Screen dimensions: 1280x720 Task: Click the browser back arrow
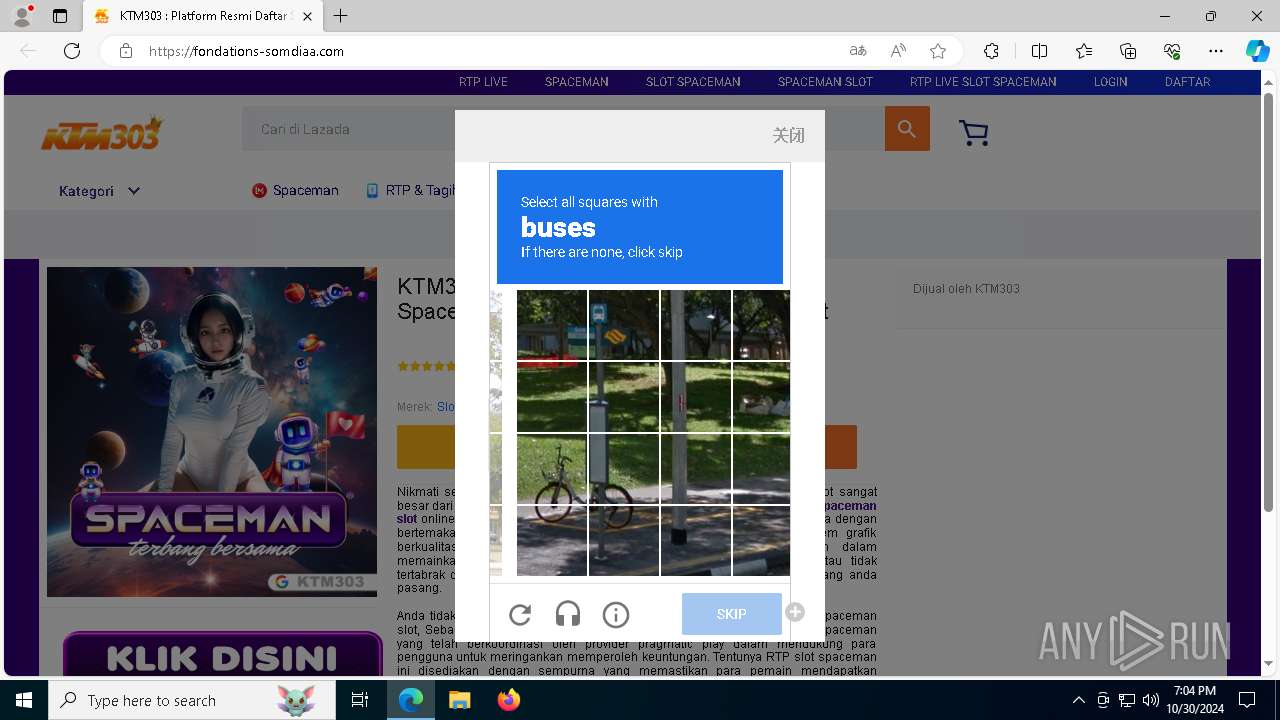pyautogui.click(x=28, y=51)
